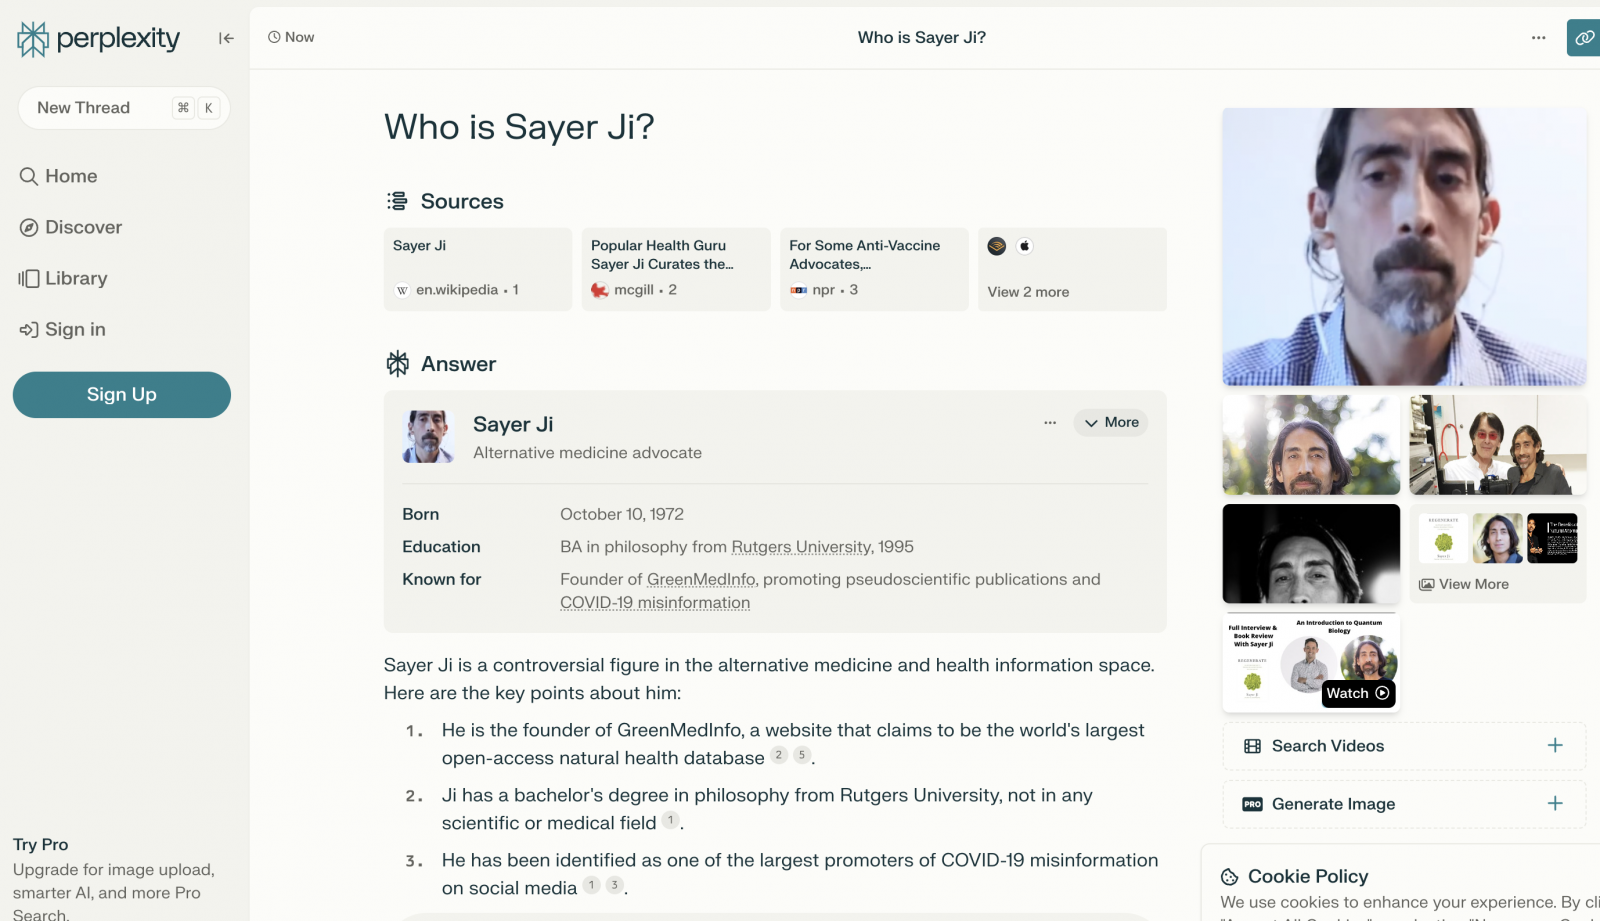
Task: Open the Wikipedia Sayer Ji source card
Action: tap(478, 269)
